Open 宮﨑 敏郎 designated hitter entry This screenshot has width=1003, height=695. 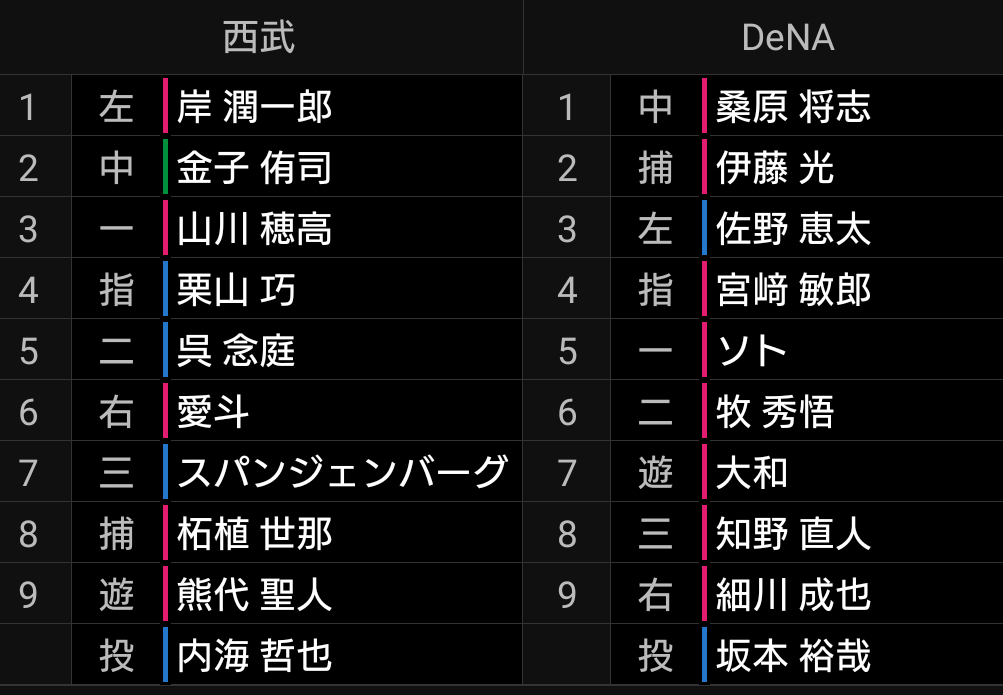point(793,290)
